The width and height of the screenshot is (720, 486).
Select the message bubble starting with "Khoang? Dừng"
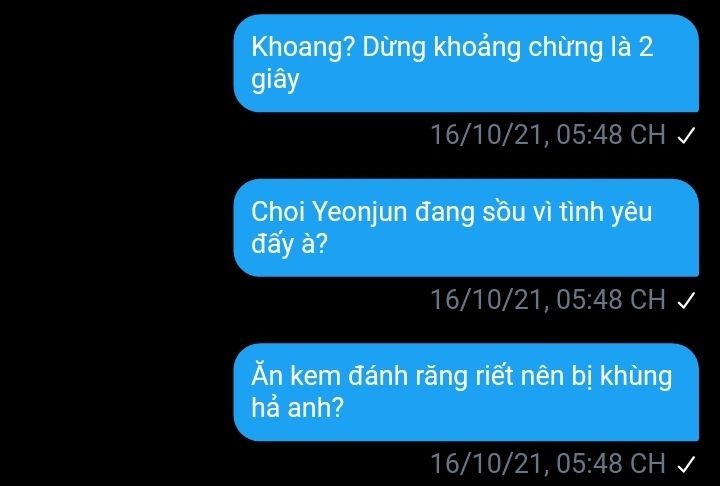(466, 63)
